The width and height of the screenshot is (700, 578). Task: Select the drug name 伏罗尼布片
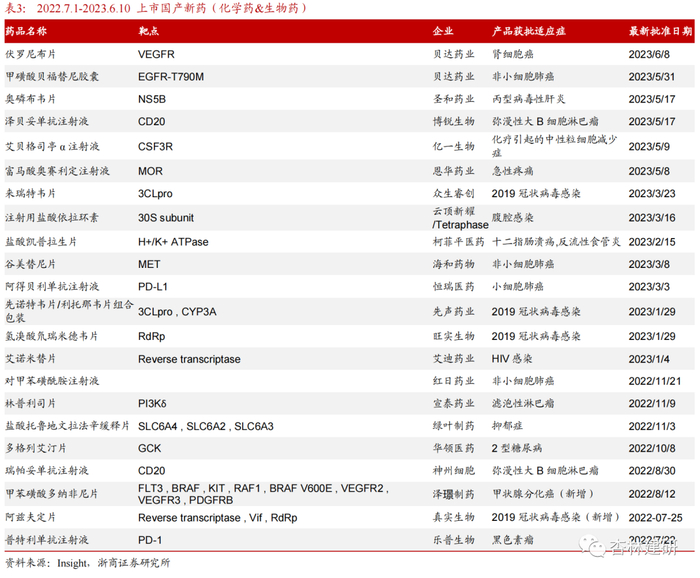pos(30,54)
